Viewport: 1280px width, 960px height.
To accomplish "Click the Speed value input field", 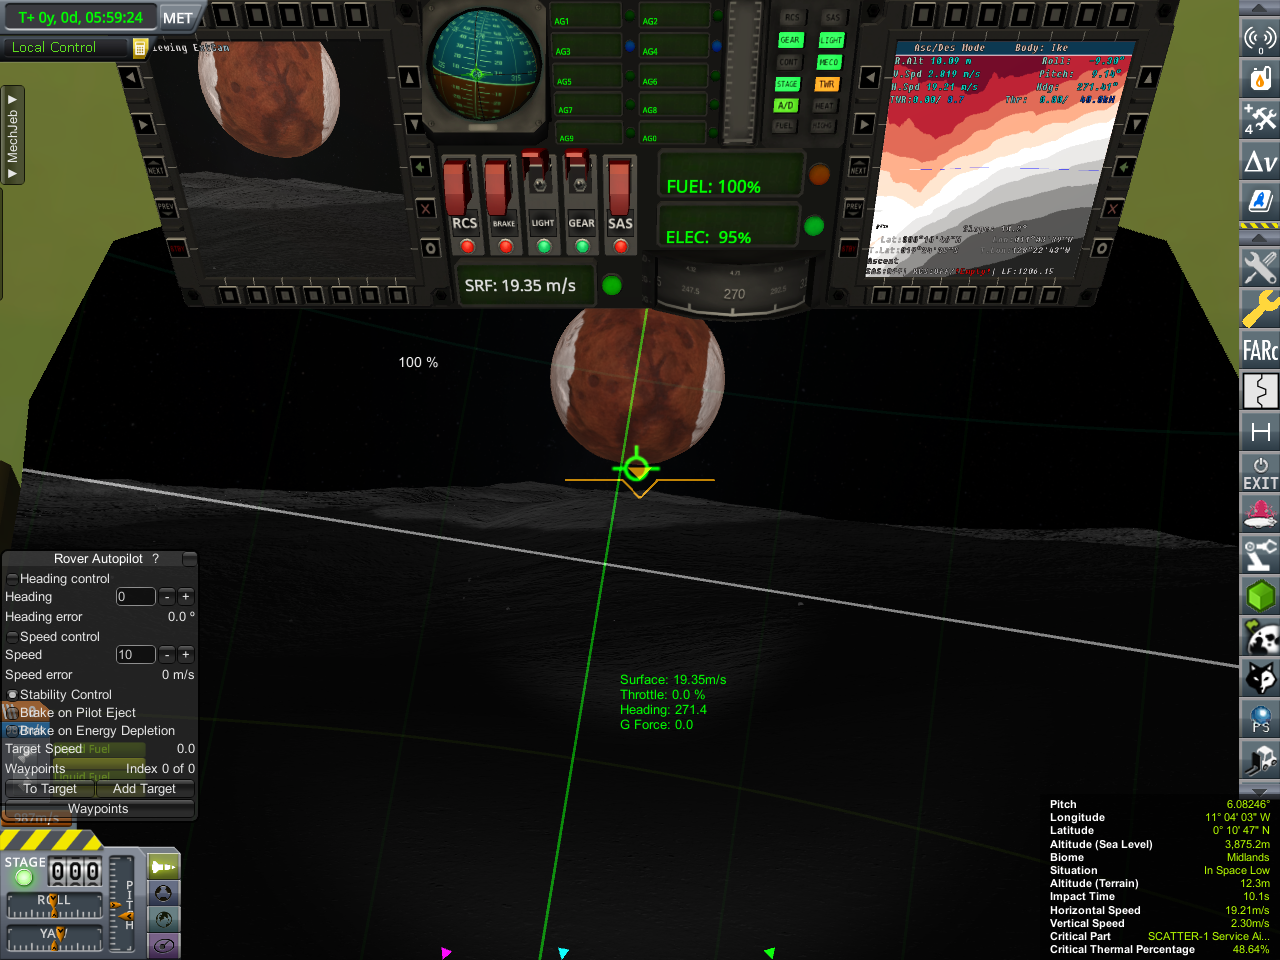I will 136,655.
